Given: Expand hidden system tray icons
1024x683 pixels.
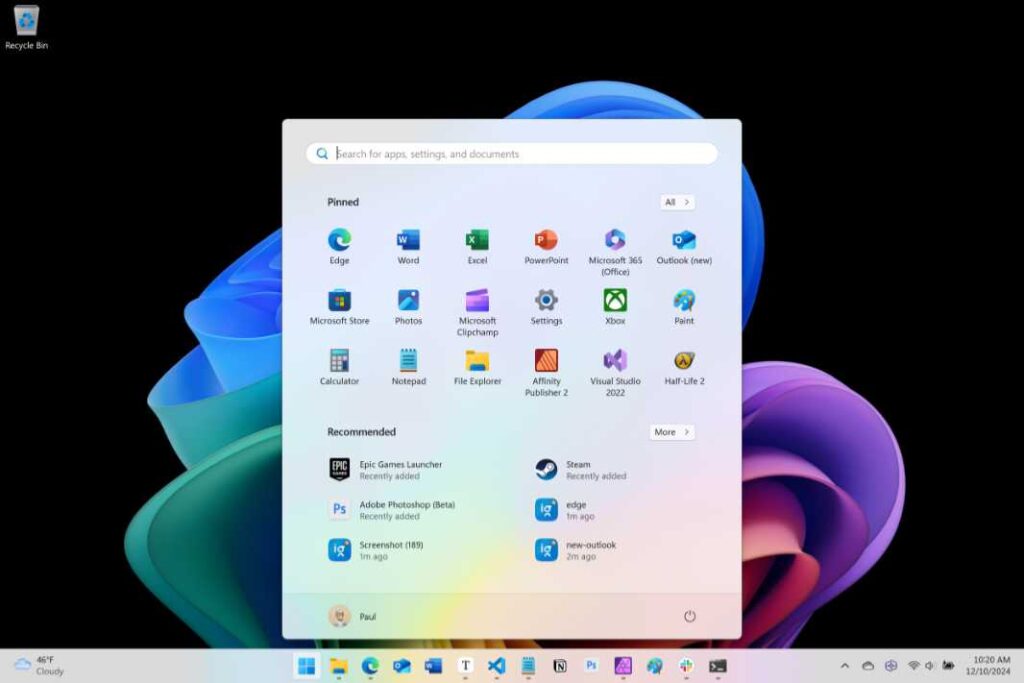Looking at the screenshot, I should coord(845,665).
